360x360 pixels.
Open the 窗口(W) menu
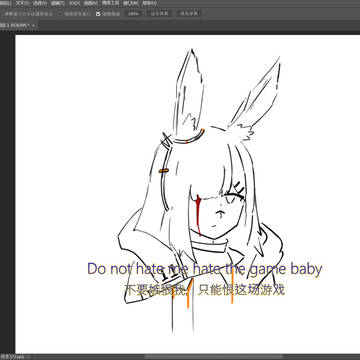(x=130, y=3)
